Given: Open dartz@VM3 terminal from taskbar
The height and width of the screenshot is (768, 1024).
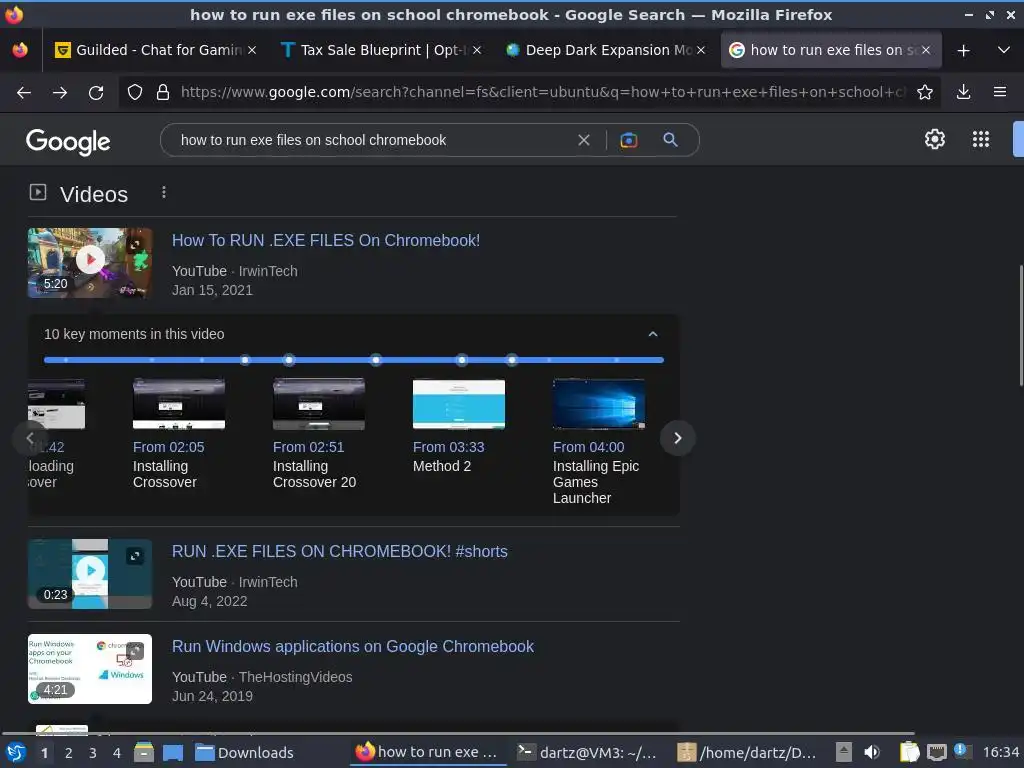Looking at the screenshot, I should [586, 753].
